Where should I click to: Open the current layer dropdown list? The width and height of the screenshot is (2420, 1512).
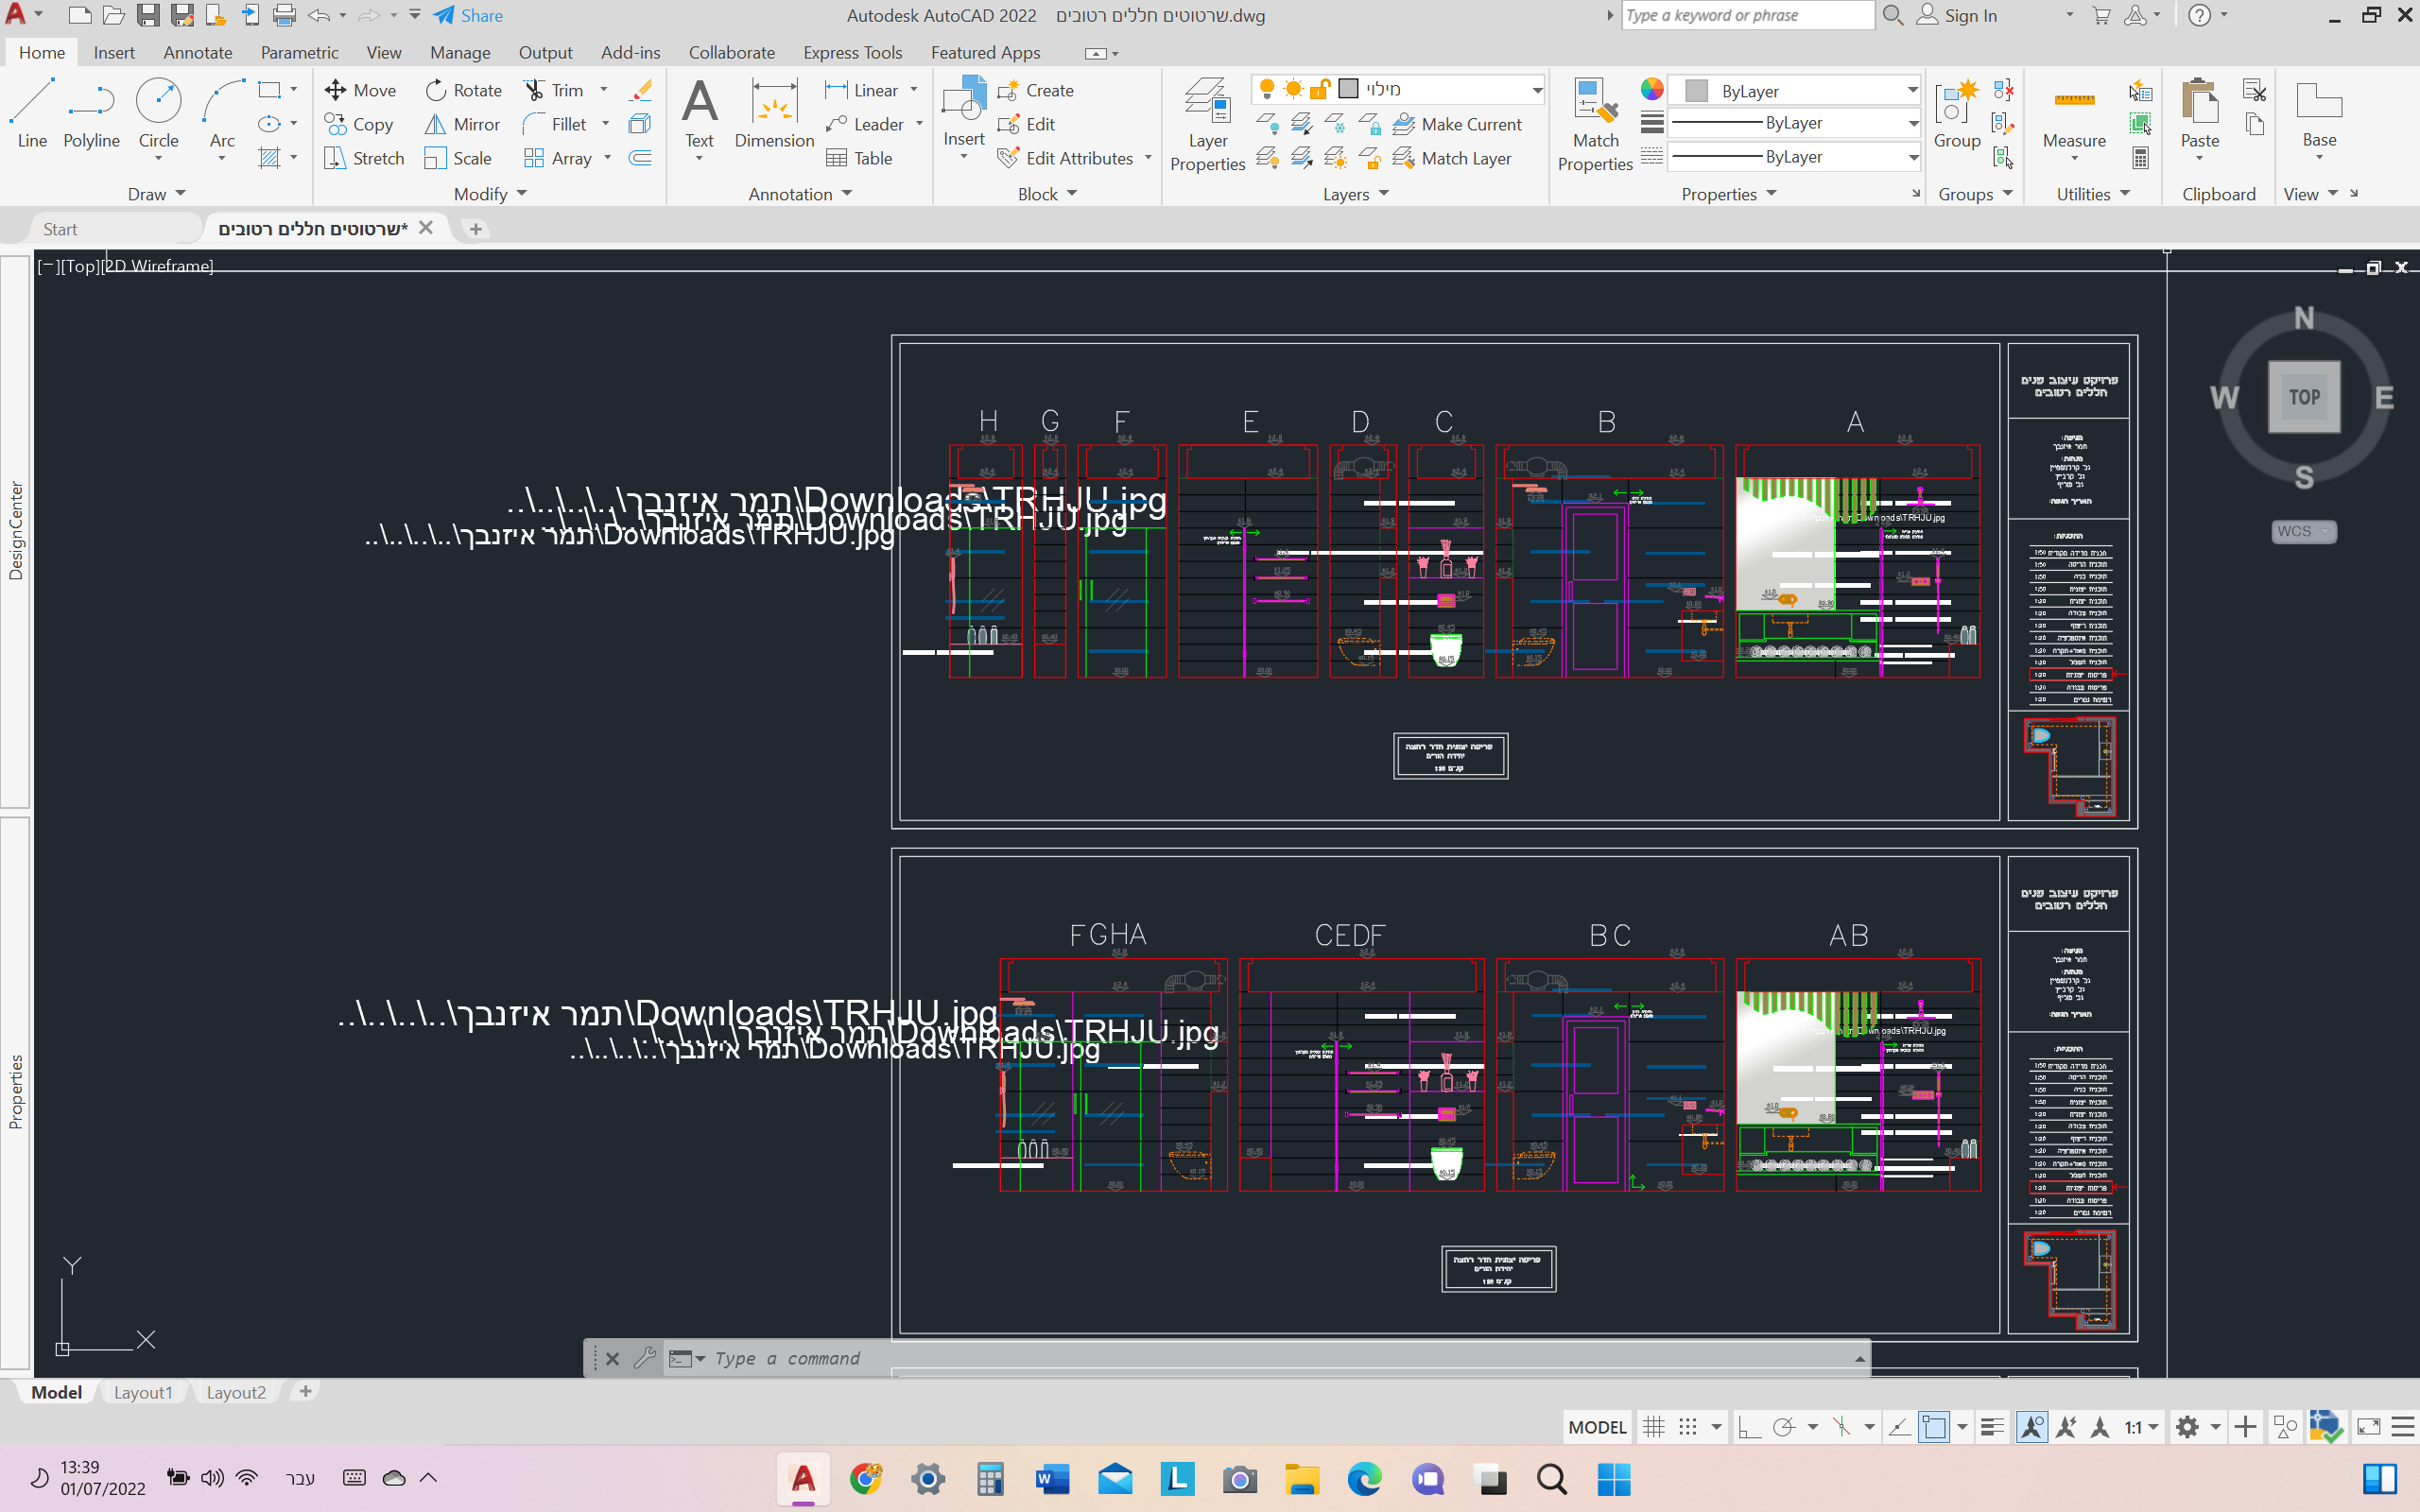coord(1536,90)
